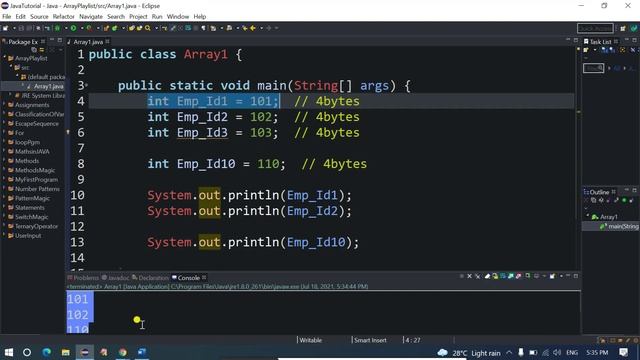640x360 pixels.
Task: Click the New Java Package toolbar icon
Action: point(107,28)
